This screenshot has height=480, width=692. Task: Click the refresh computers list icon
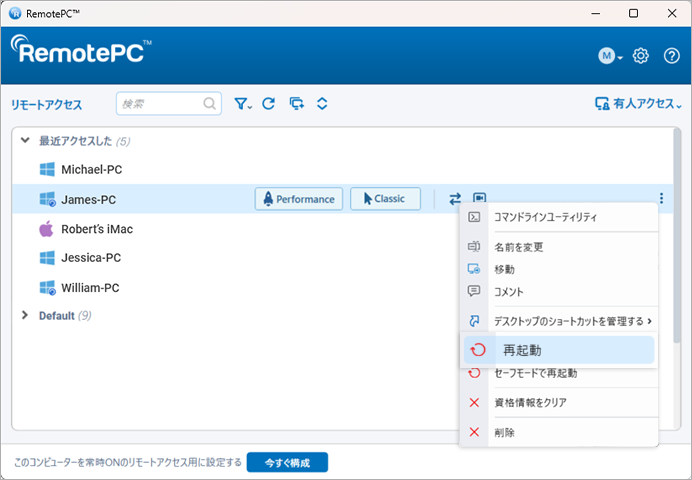pos(268,104)
